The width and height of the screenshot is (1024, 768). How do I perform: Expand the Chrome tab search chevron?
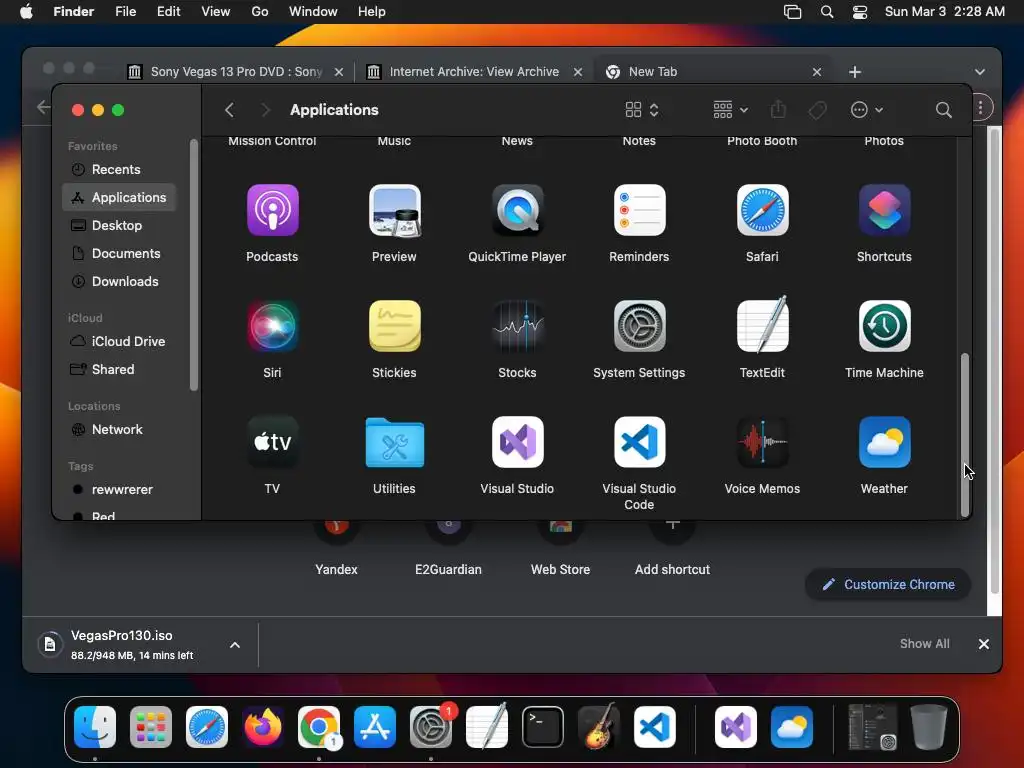coord(980,72)
